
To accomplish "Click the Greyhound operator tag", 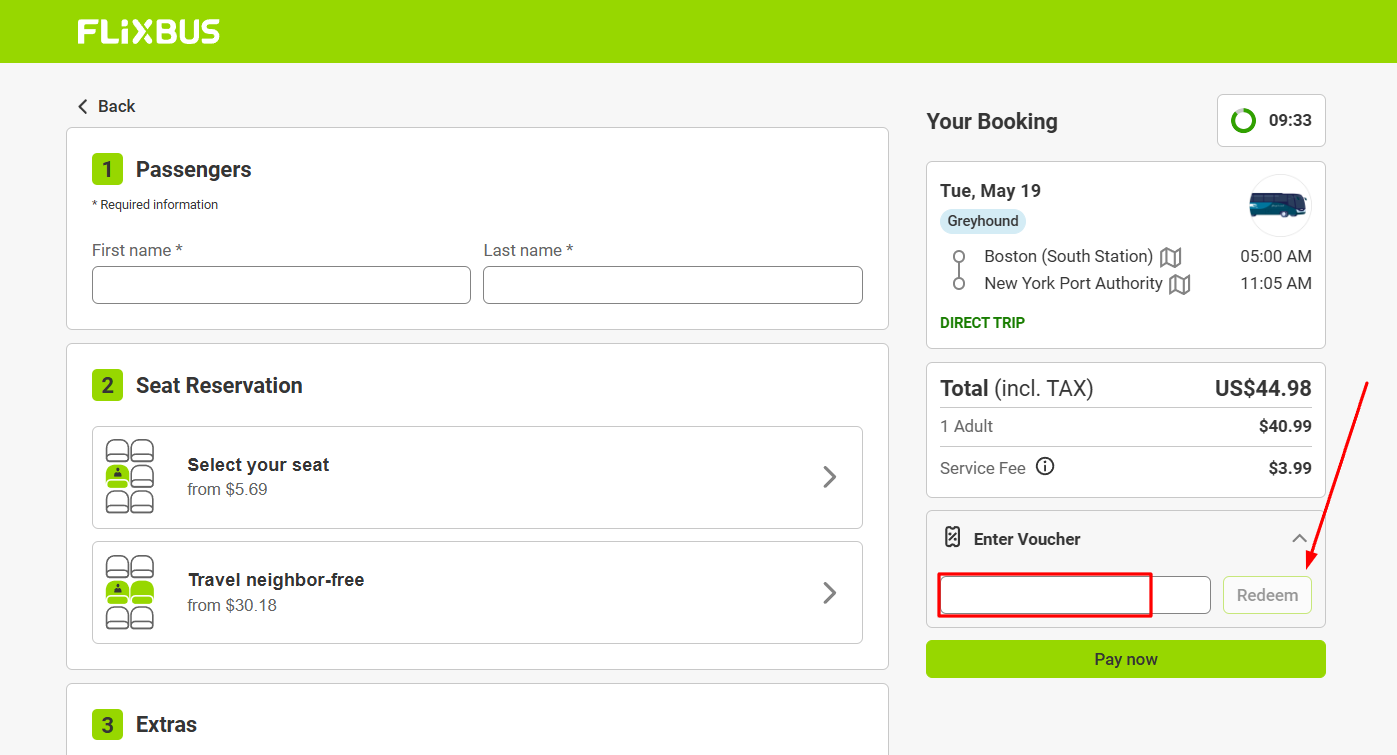I will pyautogui.click(x=983, y=221).
